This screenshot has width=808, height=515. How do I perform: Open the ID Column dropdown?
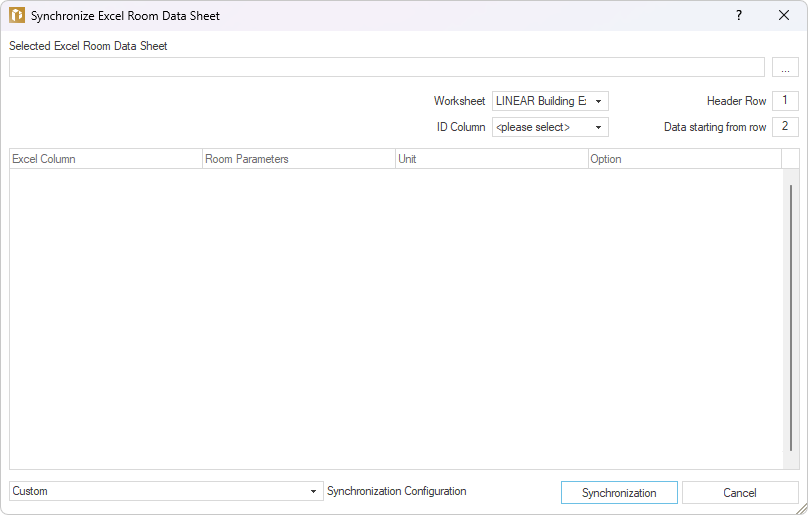(550, 127)
